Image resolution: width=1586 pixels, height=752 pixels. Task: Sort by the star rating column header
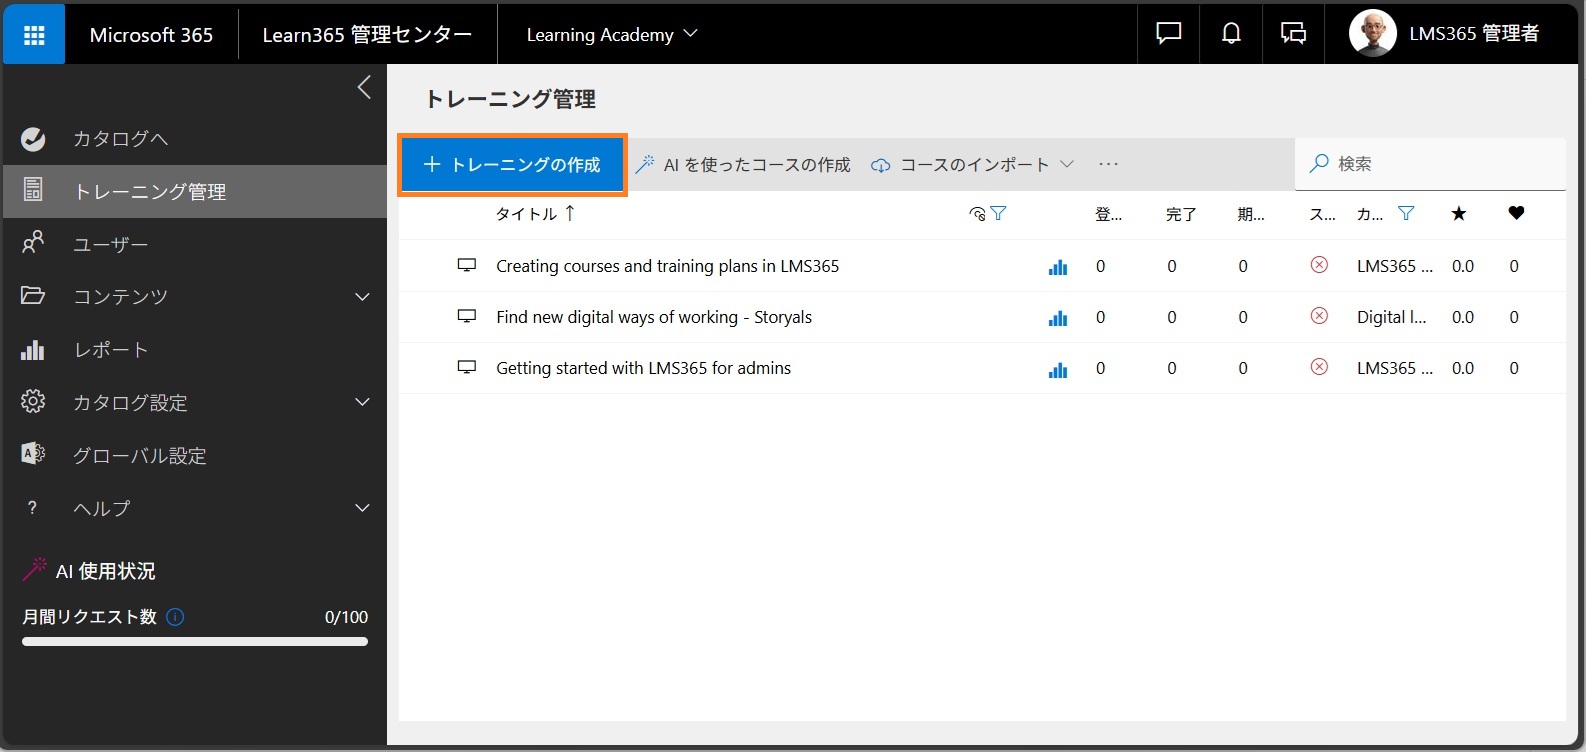coord(1459,213)
